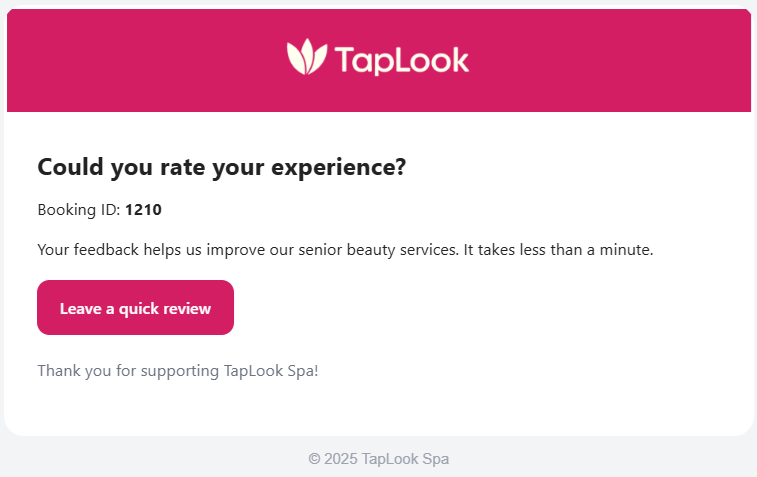Click the copyright © symbol in footer
The height and width of the screenshot is (477, 757).
tap(314, 459)
